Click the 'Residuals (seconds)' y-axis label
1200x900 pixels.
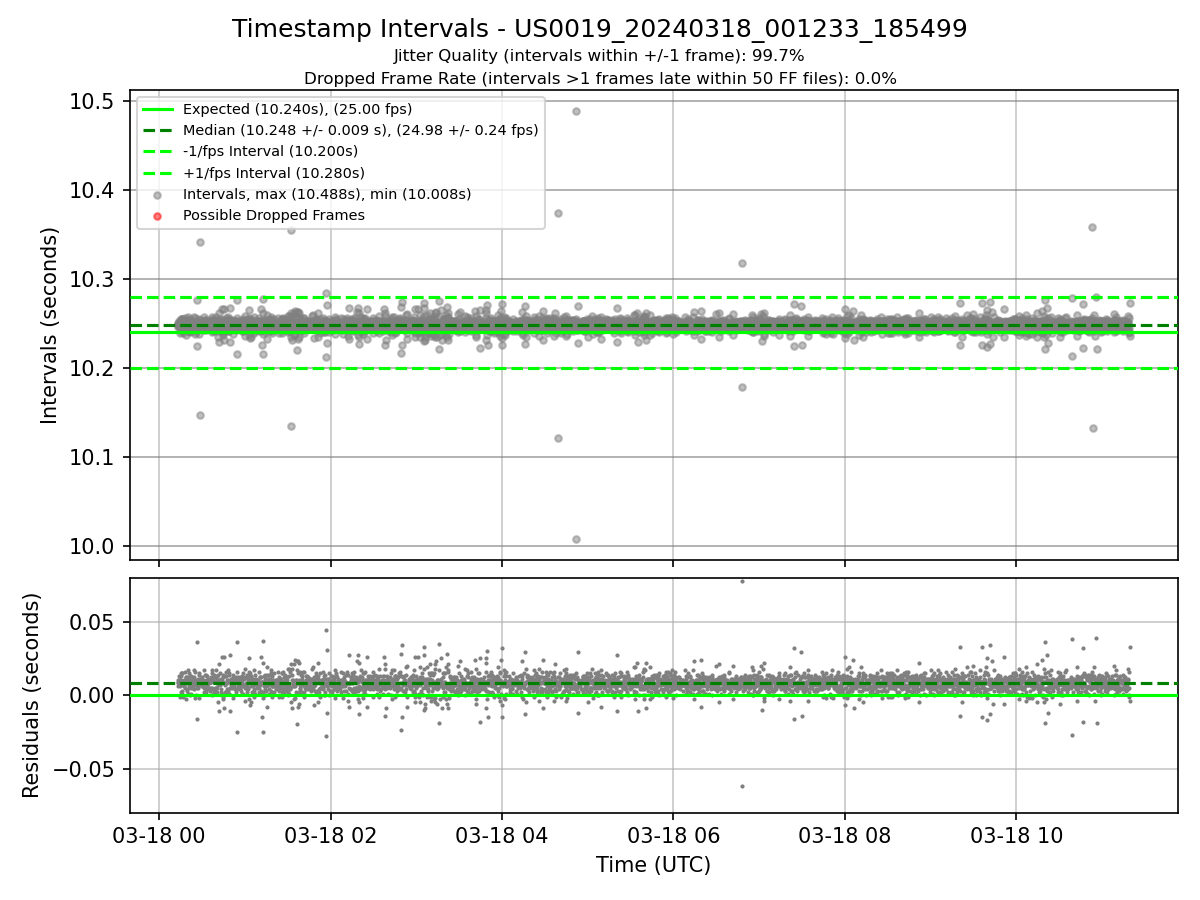(x=31, y=695)
